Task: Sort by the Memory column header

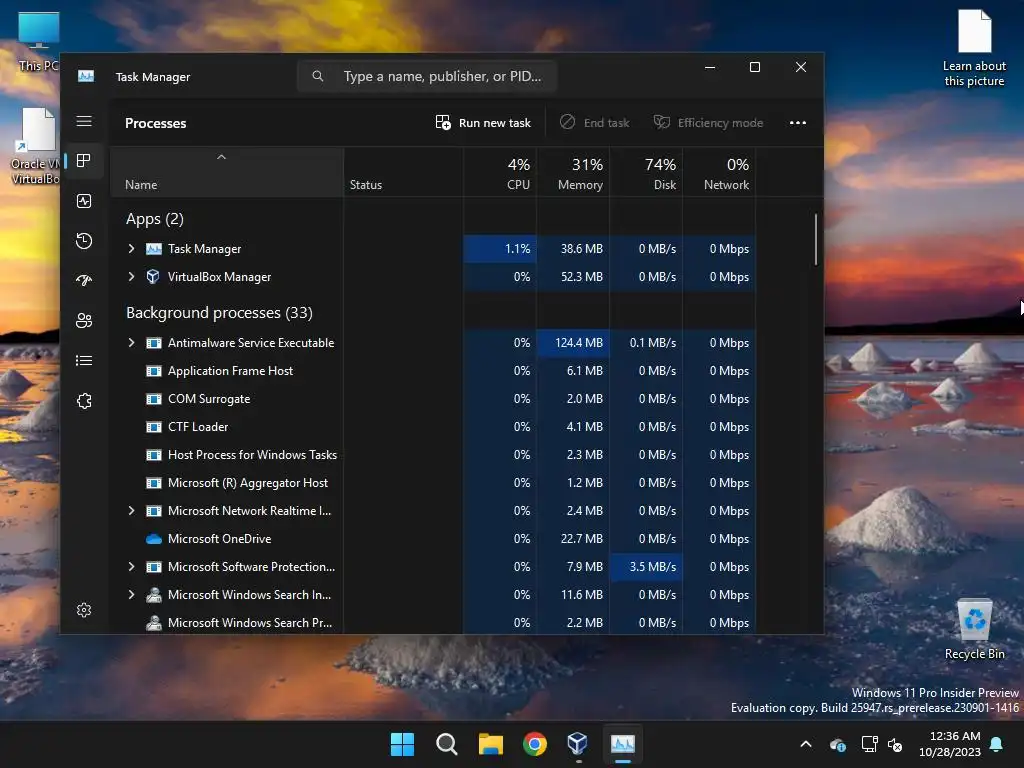Action: (x=573, y=173)
